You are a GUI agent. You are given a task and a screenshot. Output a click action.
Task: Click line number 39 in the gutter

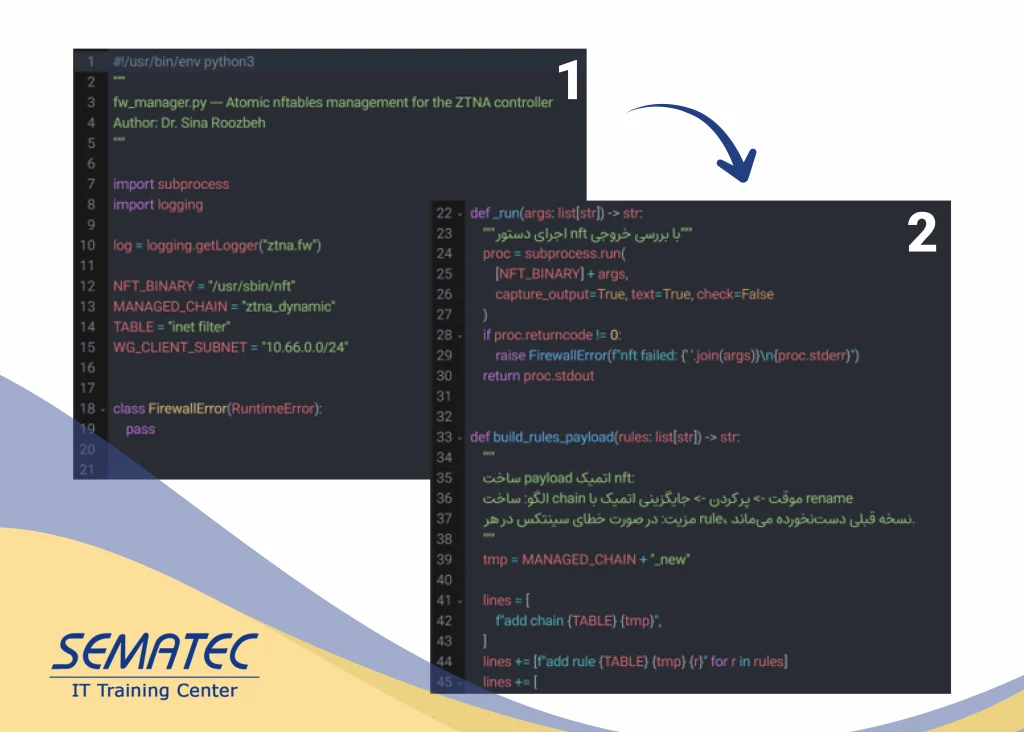coord(444,560)
